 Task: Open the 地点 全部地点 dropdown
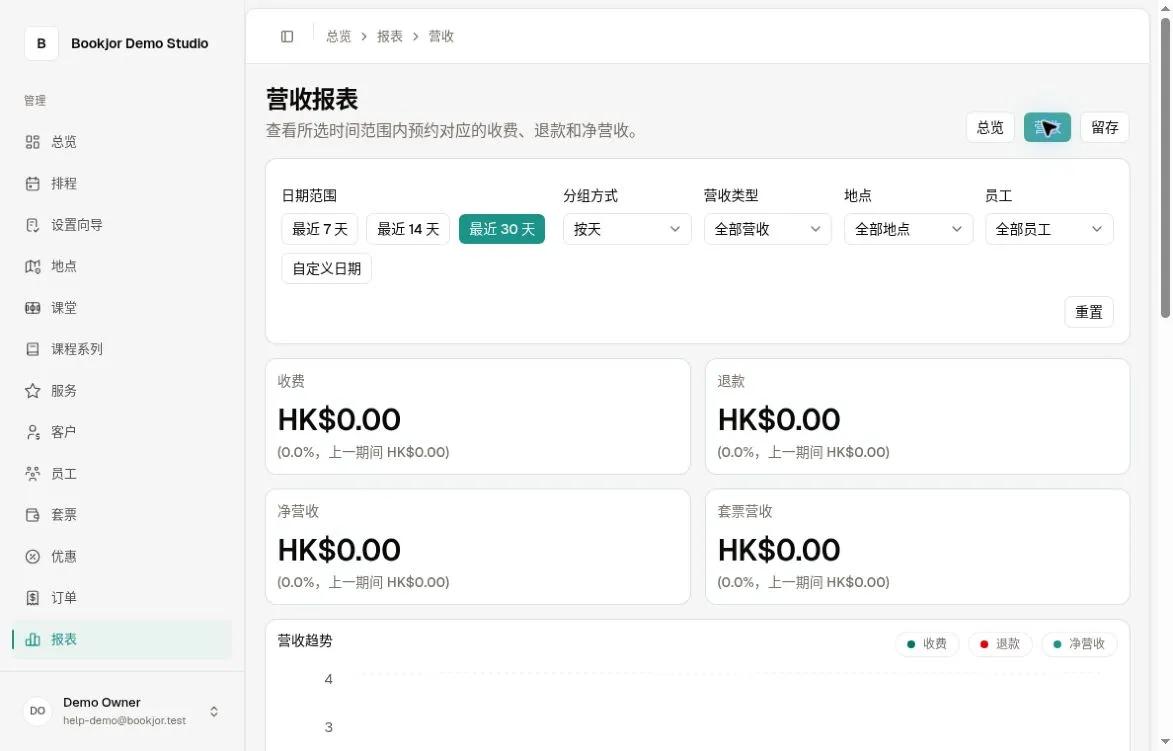908,229
